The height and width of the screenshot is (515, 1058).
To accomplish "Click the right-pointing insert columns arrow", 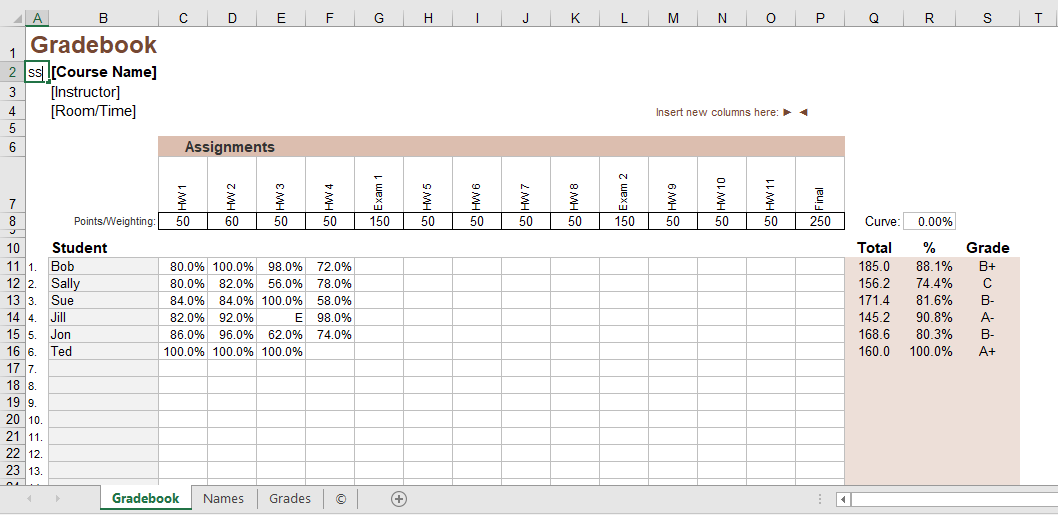I will [x=788, y=112].
